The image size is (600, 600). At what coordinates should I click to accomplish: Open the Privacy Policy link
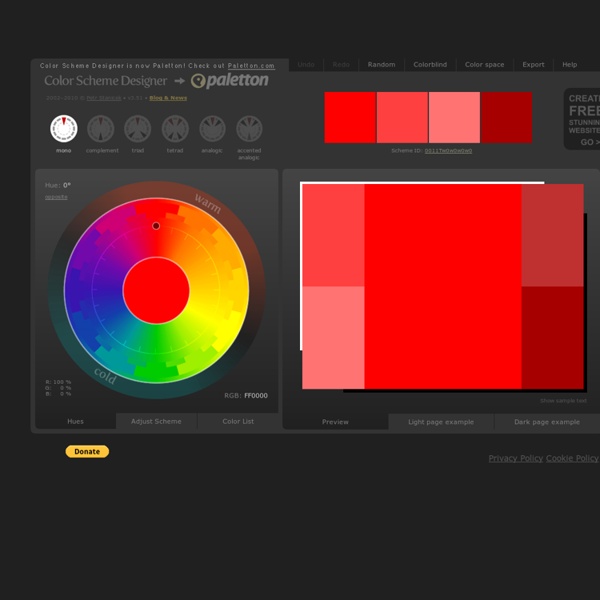coord(515,458)
